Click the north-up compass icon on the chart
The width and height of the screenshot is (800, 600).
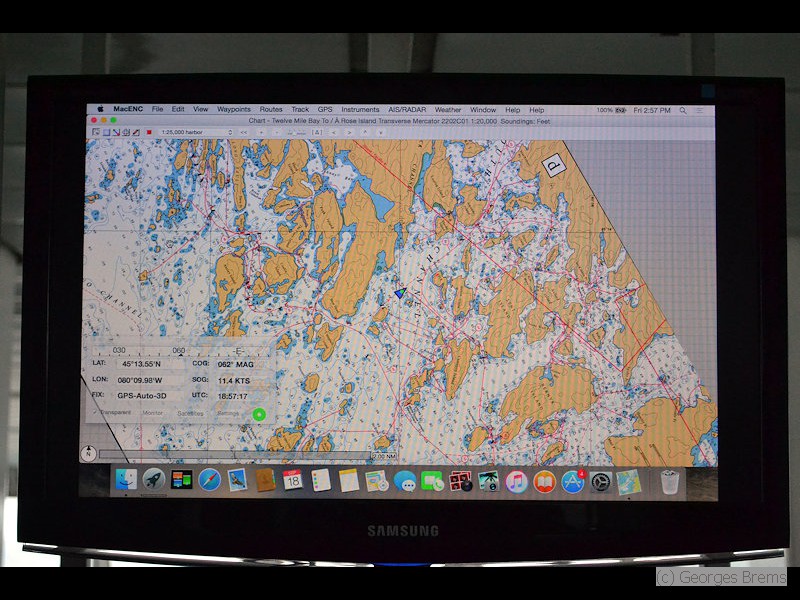pyautogui.click(x=89, y=453)
